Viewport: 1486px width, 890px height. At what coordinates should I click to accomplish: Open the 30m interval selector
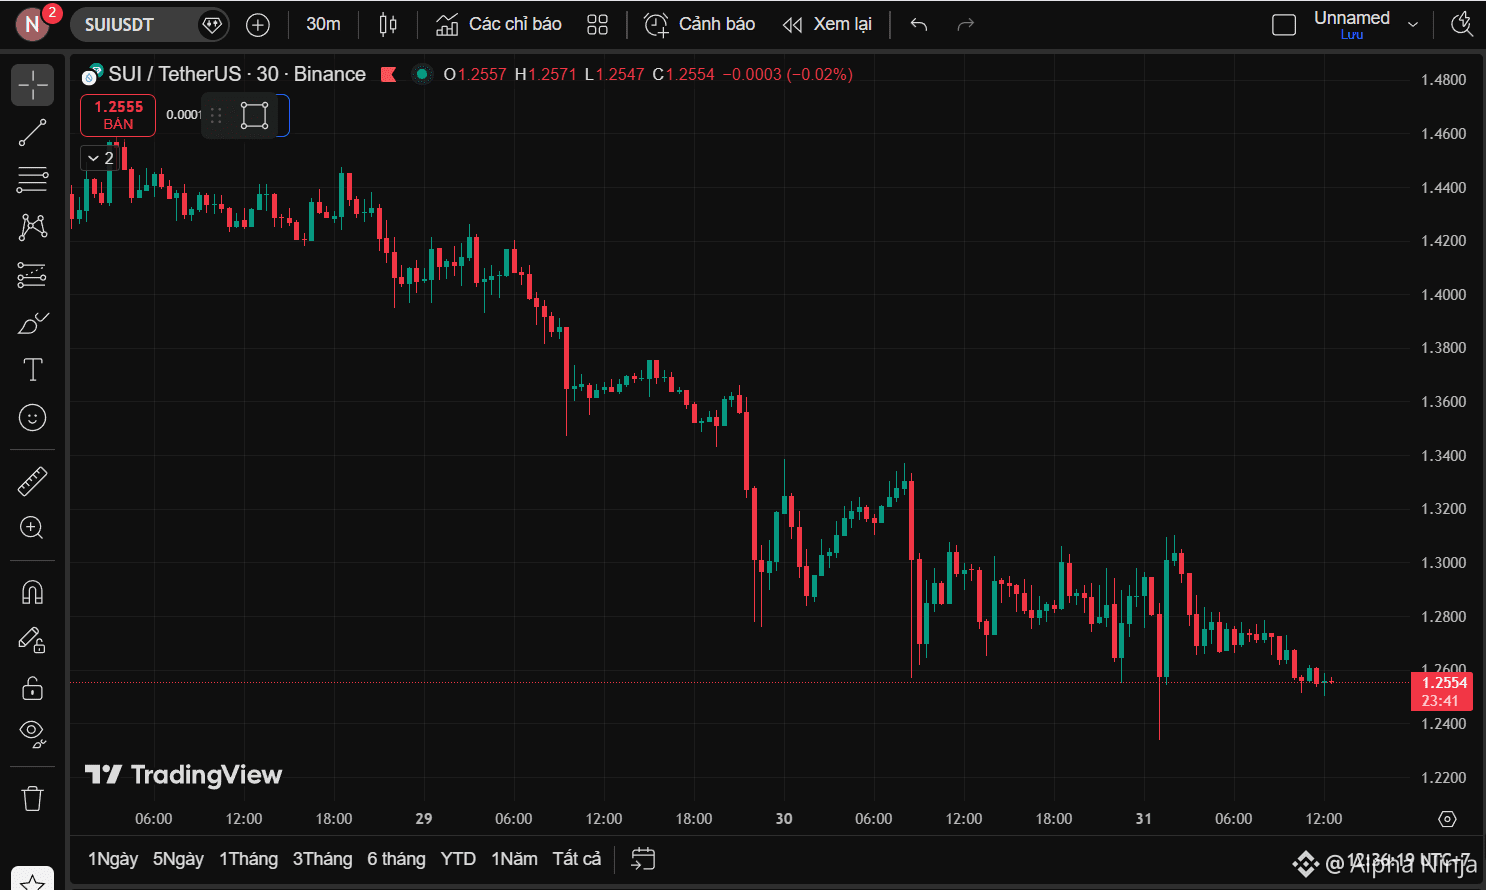[323, 24]
